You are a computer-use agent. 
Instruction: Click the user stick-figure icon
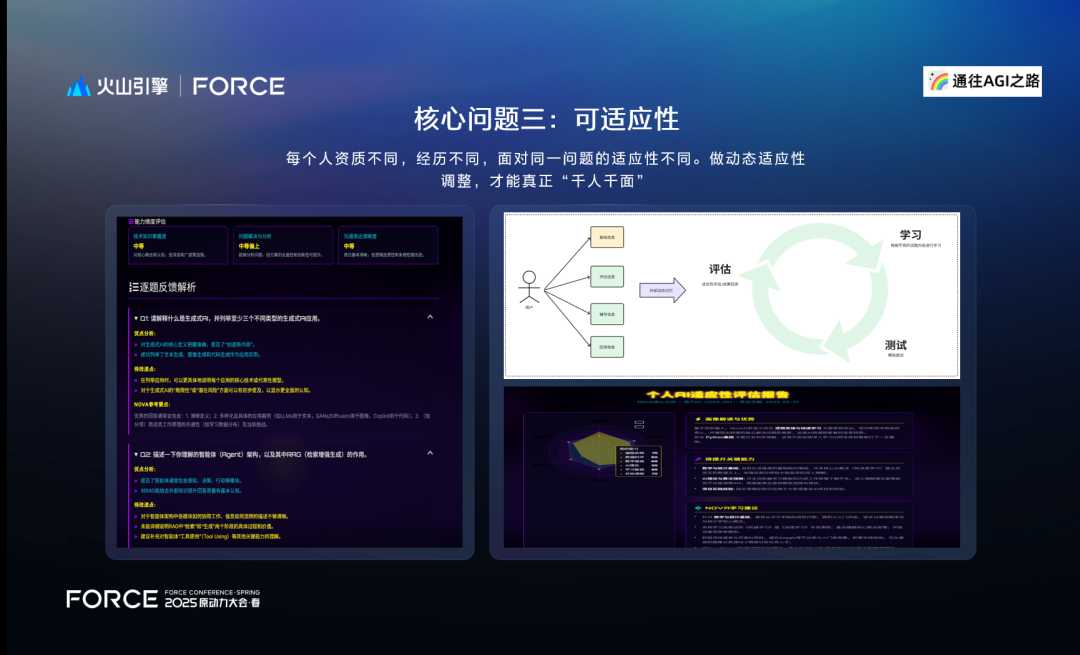click(x=529, y=289)
